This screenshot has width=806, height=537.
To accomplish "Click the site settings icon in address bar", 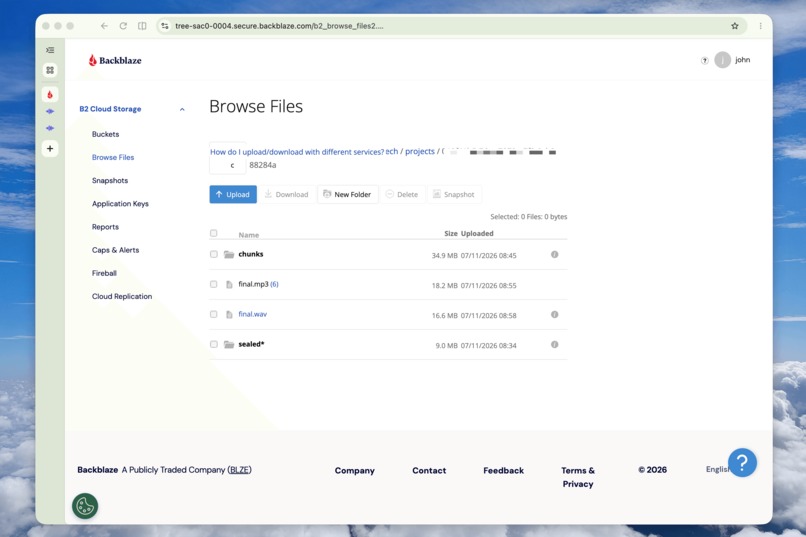I will click(164, 26).
